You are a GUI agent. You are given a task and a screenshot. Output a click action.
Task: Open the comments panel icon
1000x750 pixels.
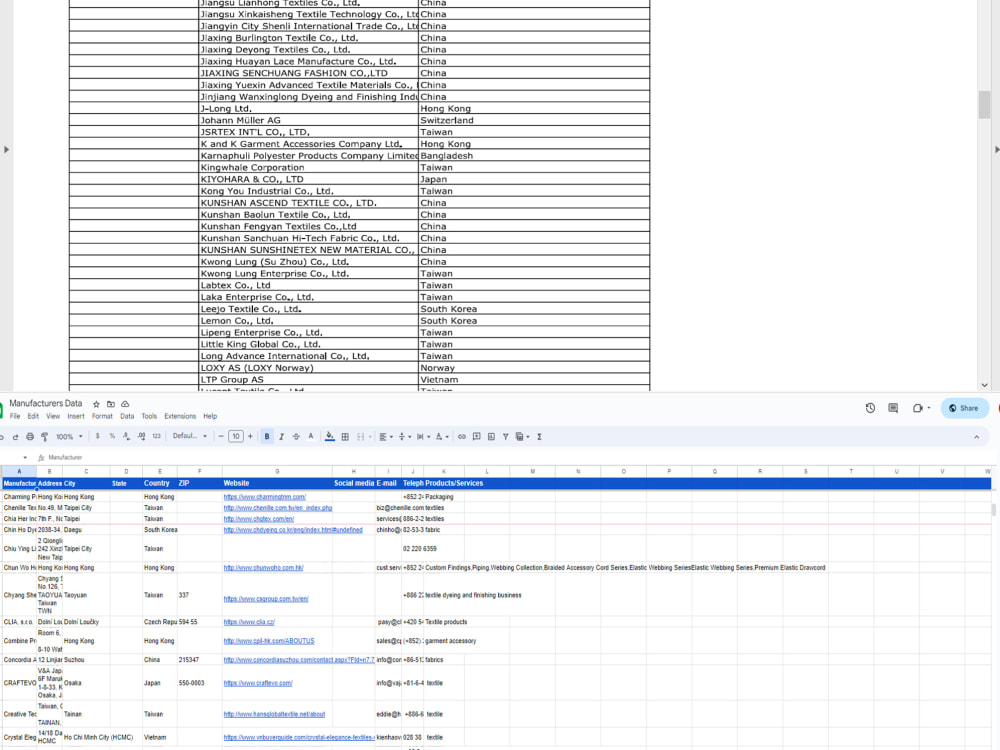point(893,408)
